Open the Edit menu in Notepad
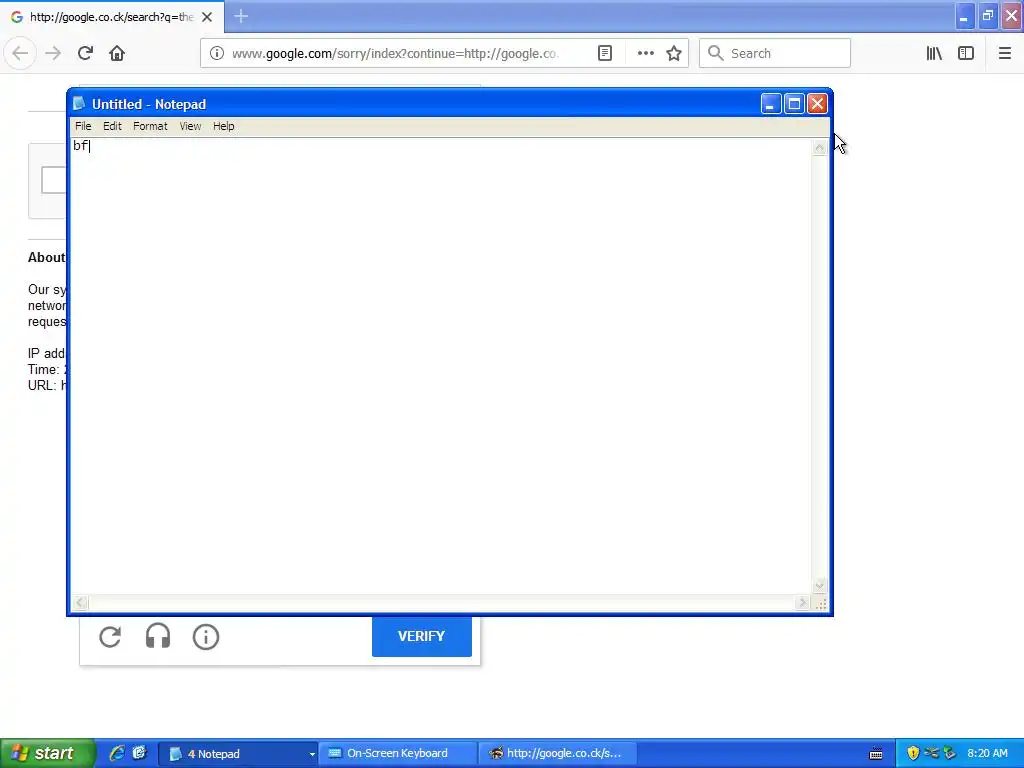The image size is (1024, 768). (112, 126)
